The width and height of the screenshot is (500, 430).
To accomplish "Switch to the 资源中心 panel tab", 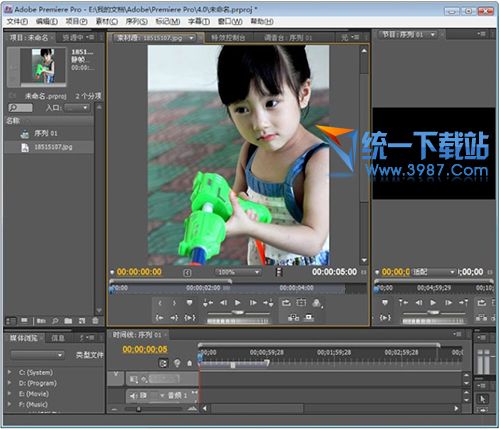I will (x=73, y=37).
